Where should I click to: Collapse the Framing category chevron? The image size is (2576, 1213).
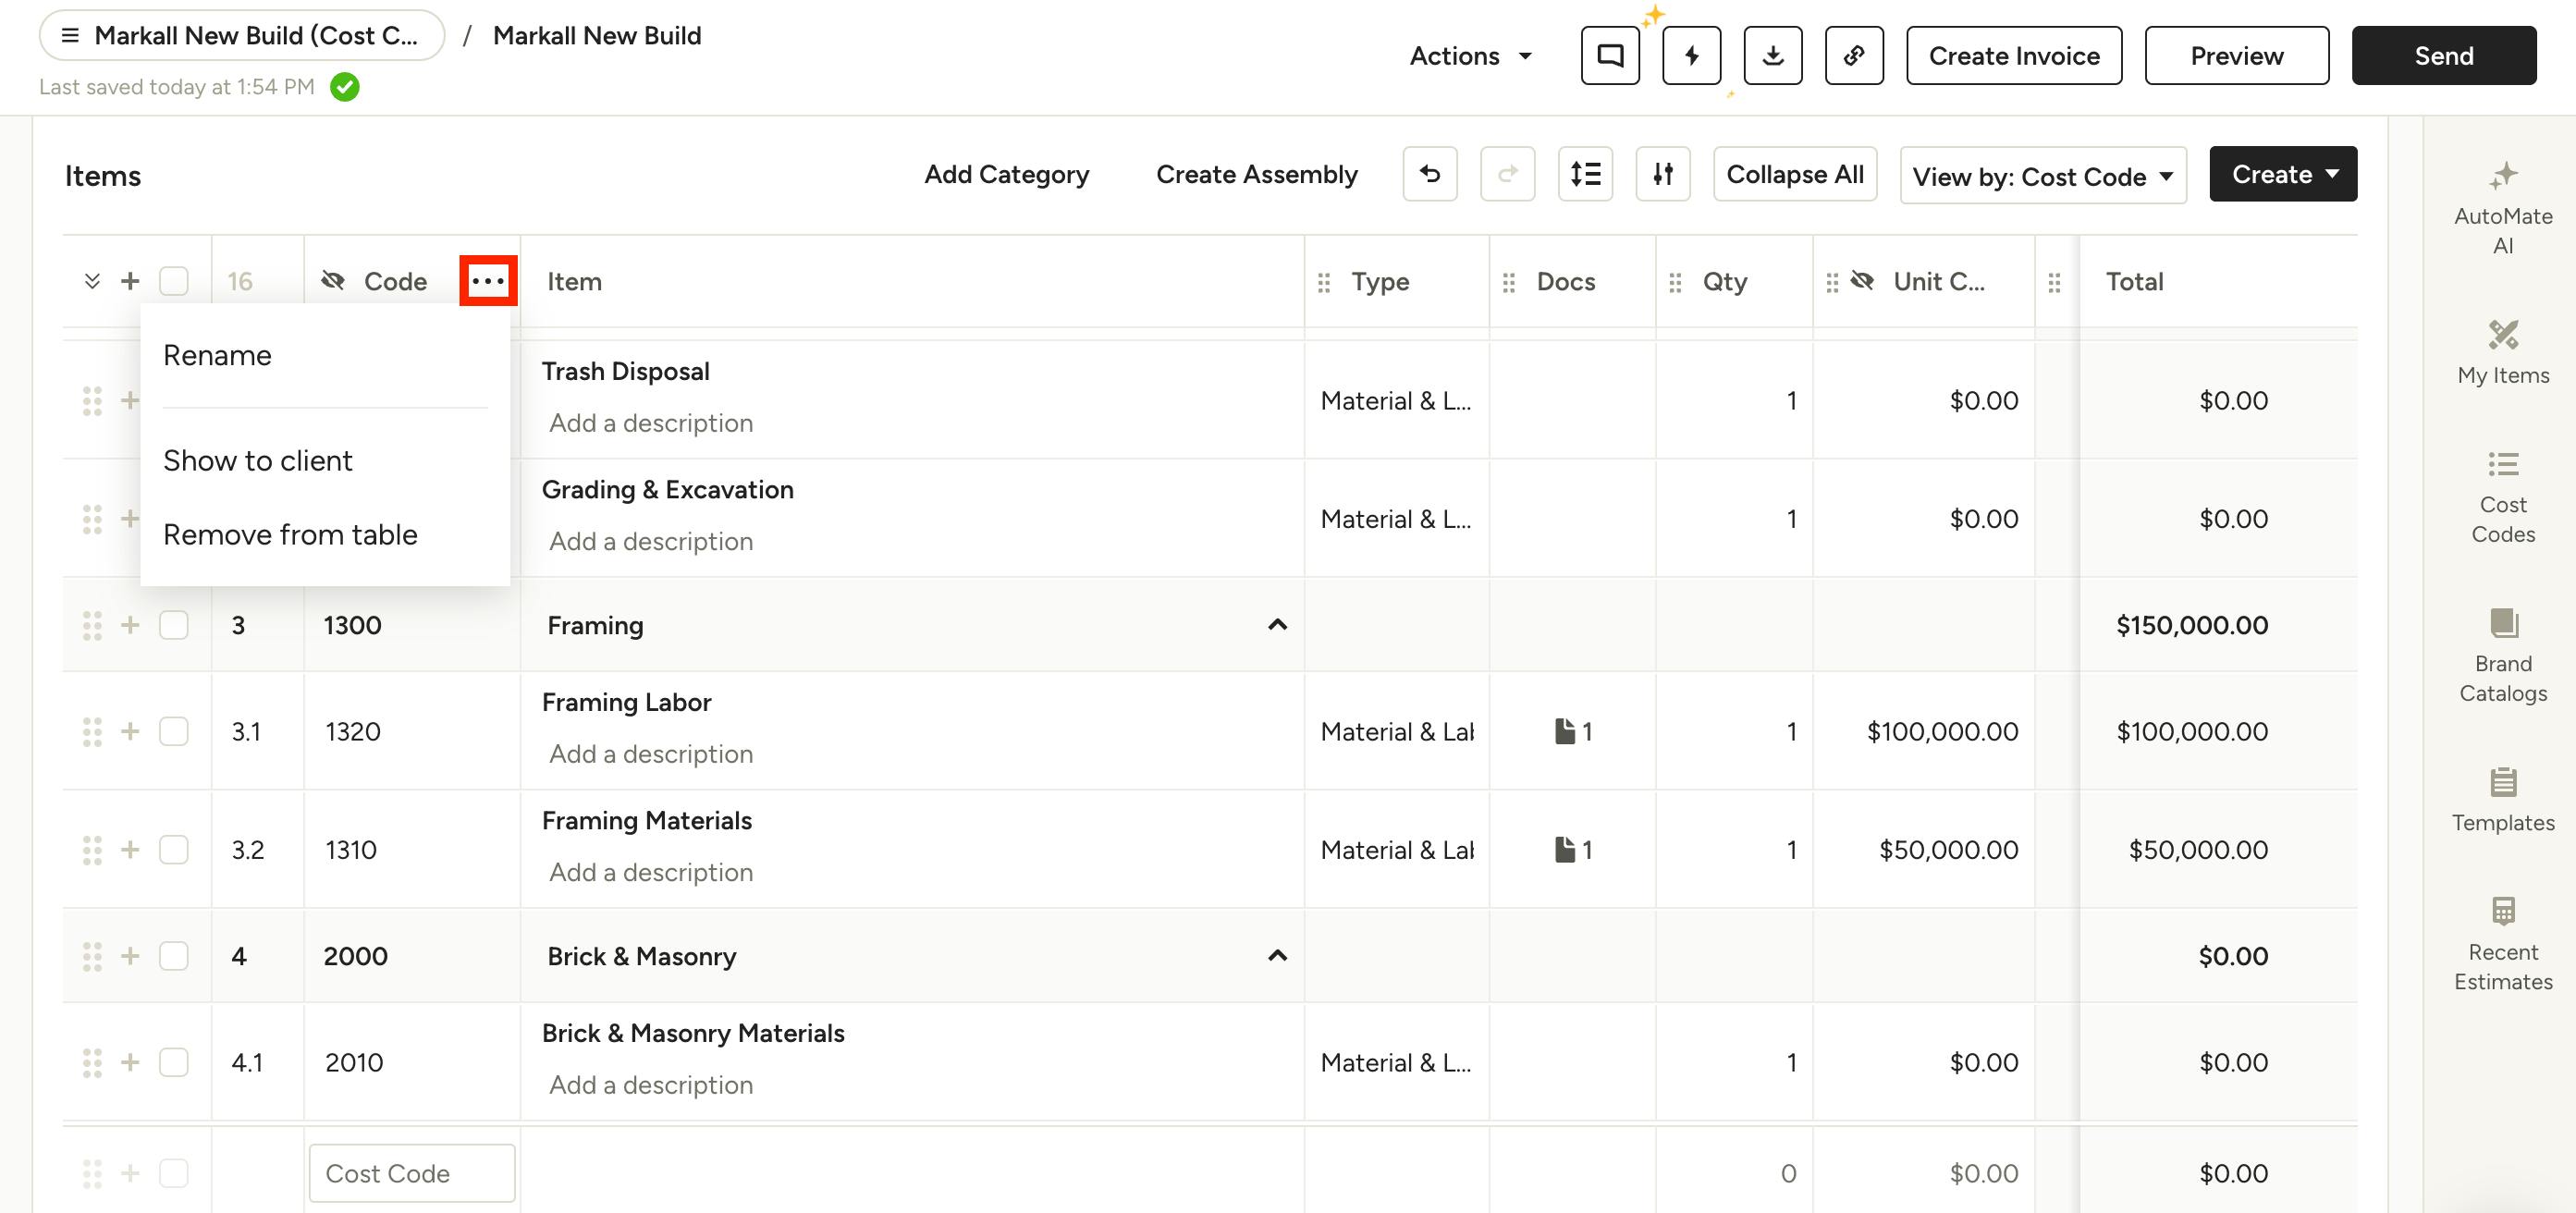pyautogui.click(x=1277, y=625)
